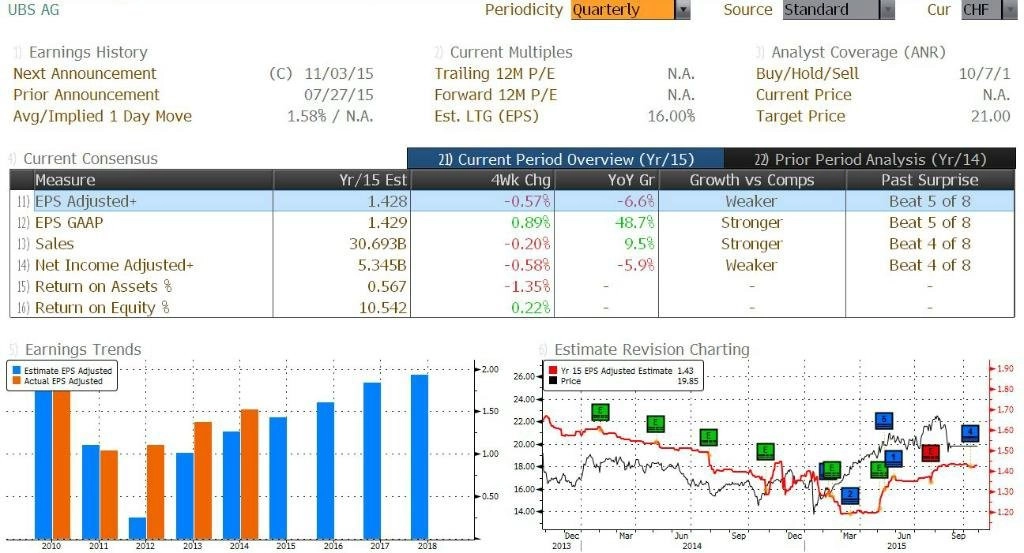Click the Prior Announcement date 07/27/15

339,95
